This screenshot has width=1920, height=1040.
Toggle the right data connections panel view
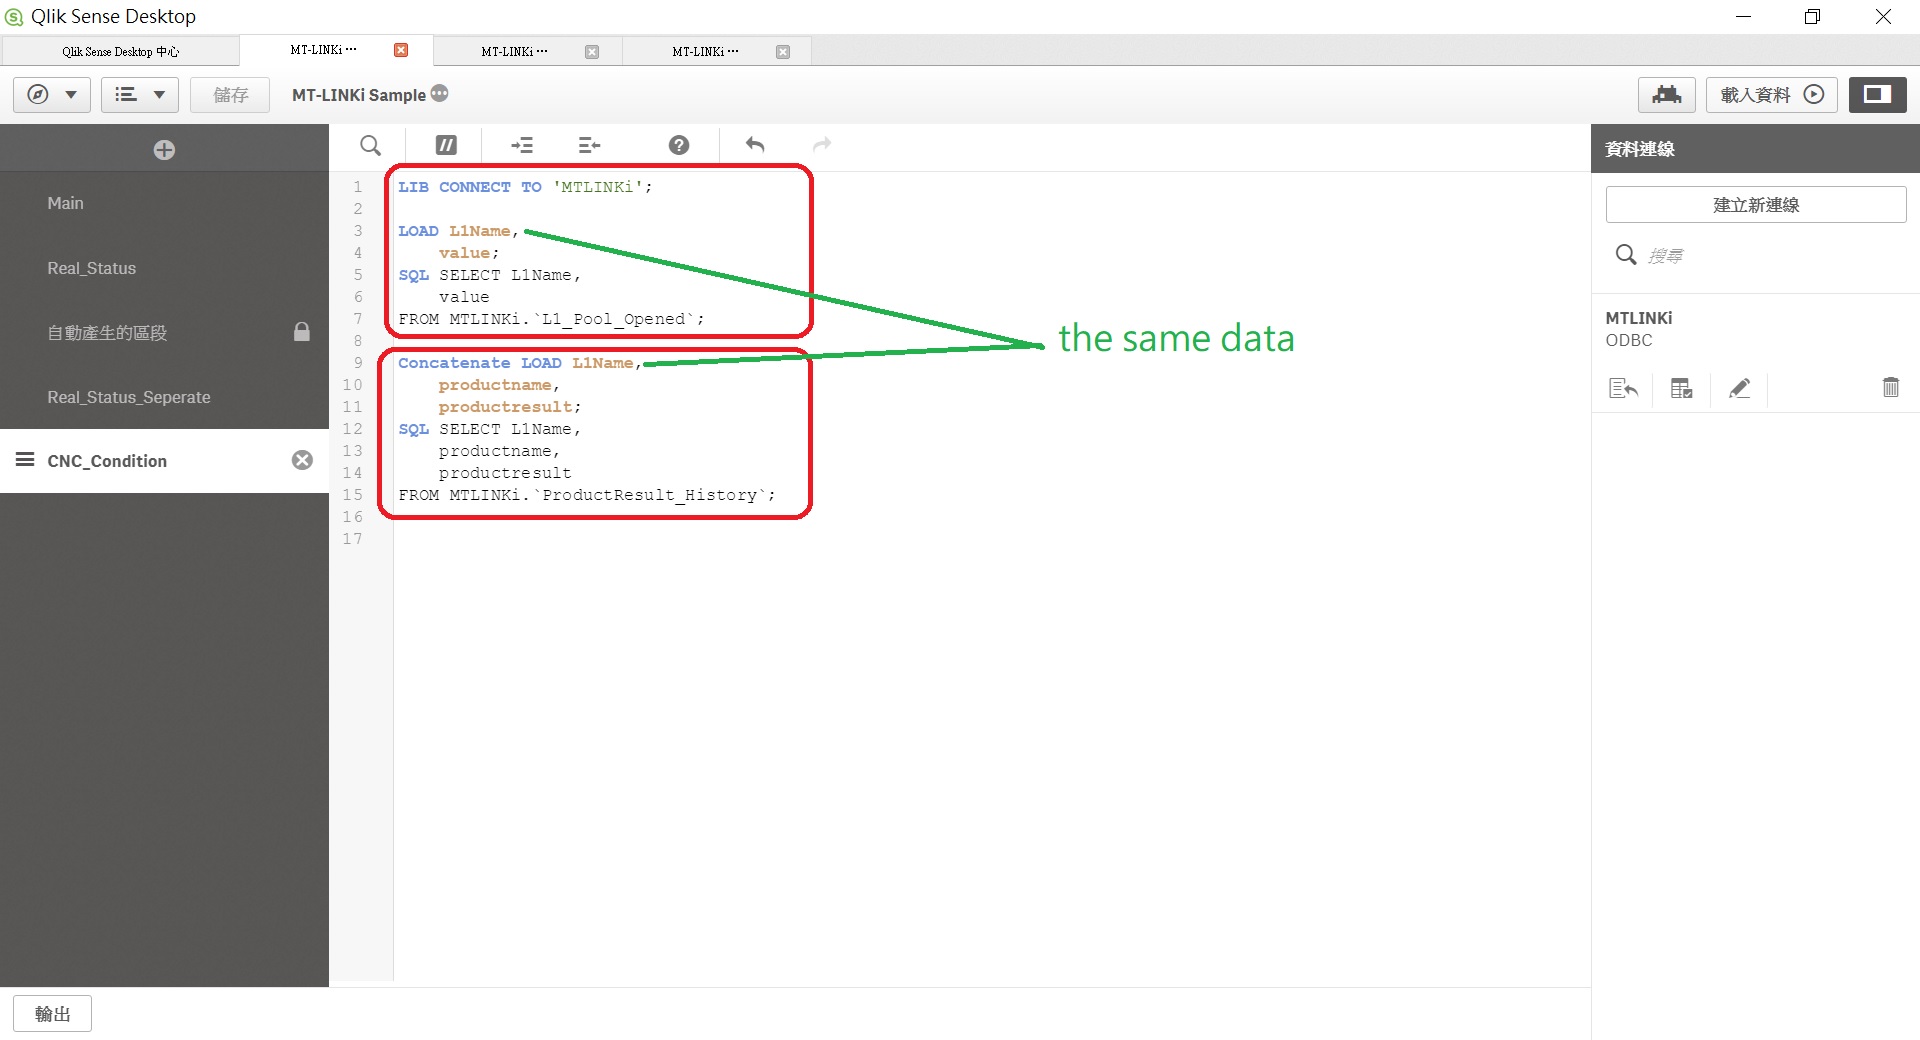[1877, 95]
